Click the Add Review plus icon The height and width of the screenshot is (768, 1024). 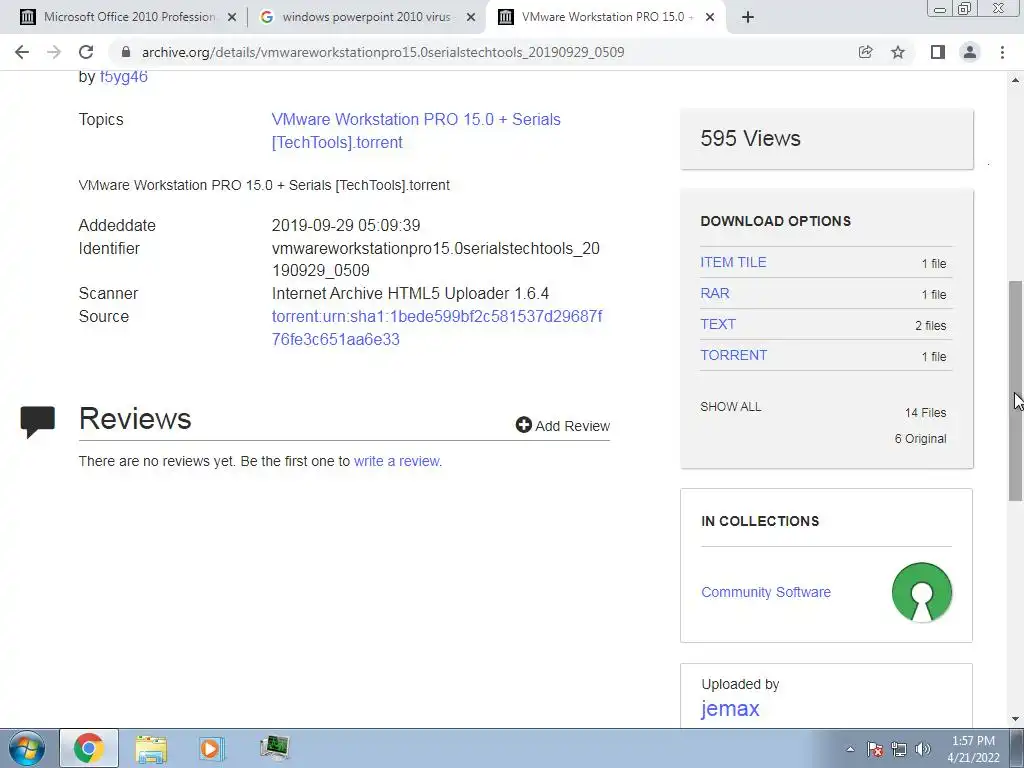coord(523,425)
